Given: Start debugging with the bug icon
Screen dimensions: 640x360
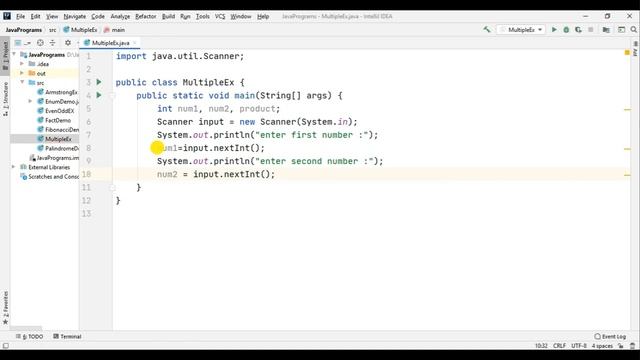Looking at the screenshot, I should pos(566,29).
